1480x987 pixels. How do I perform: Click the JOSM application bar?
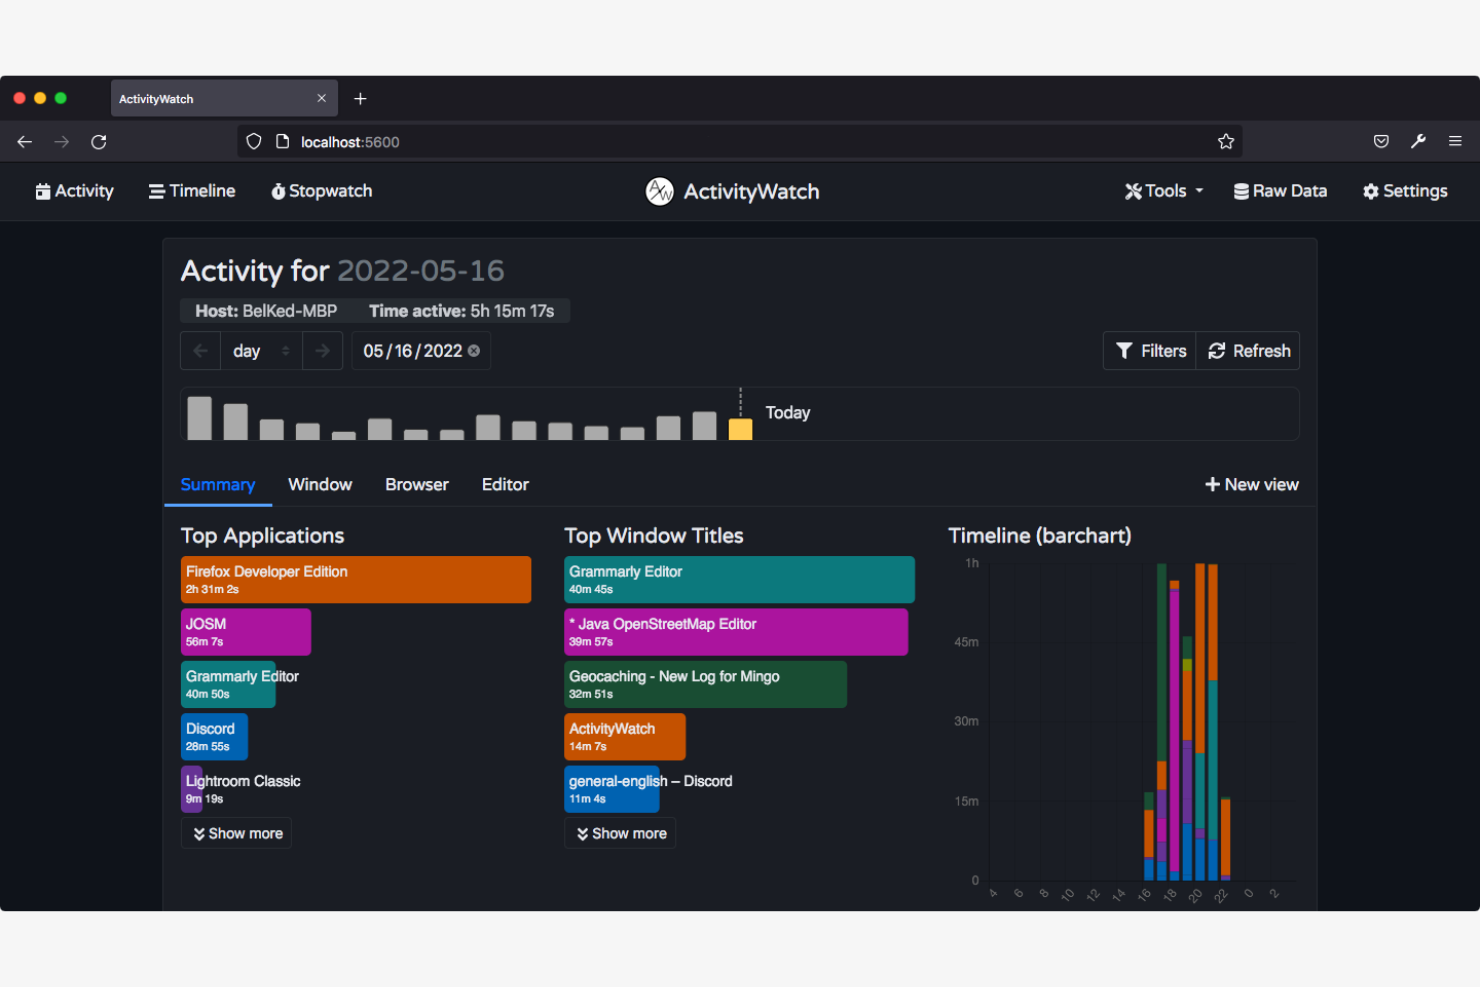click(246, 632)
